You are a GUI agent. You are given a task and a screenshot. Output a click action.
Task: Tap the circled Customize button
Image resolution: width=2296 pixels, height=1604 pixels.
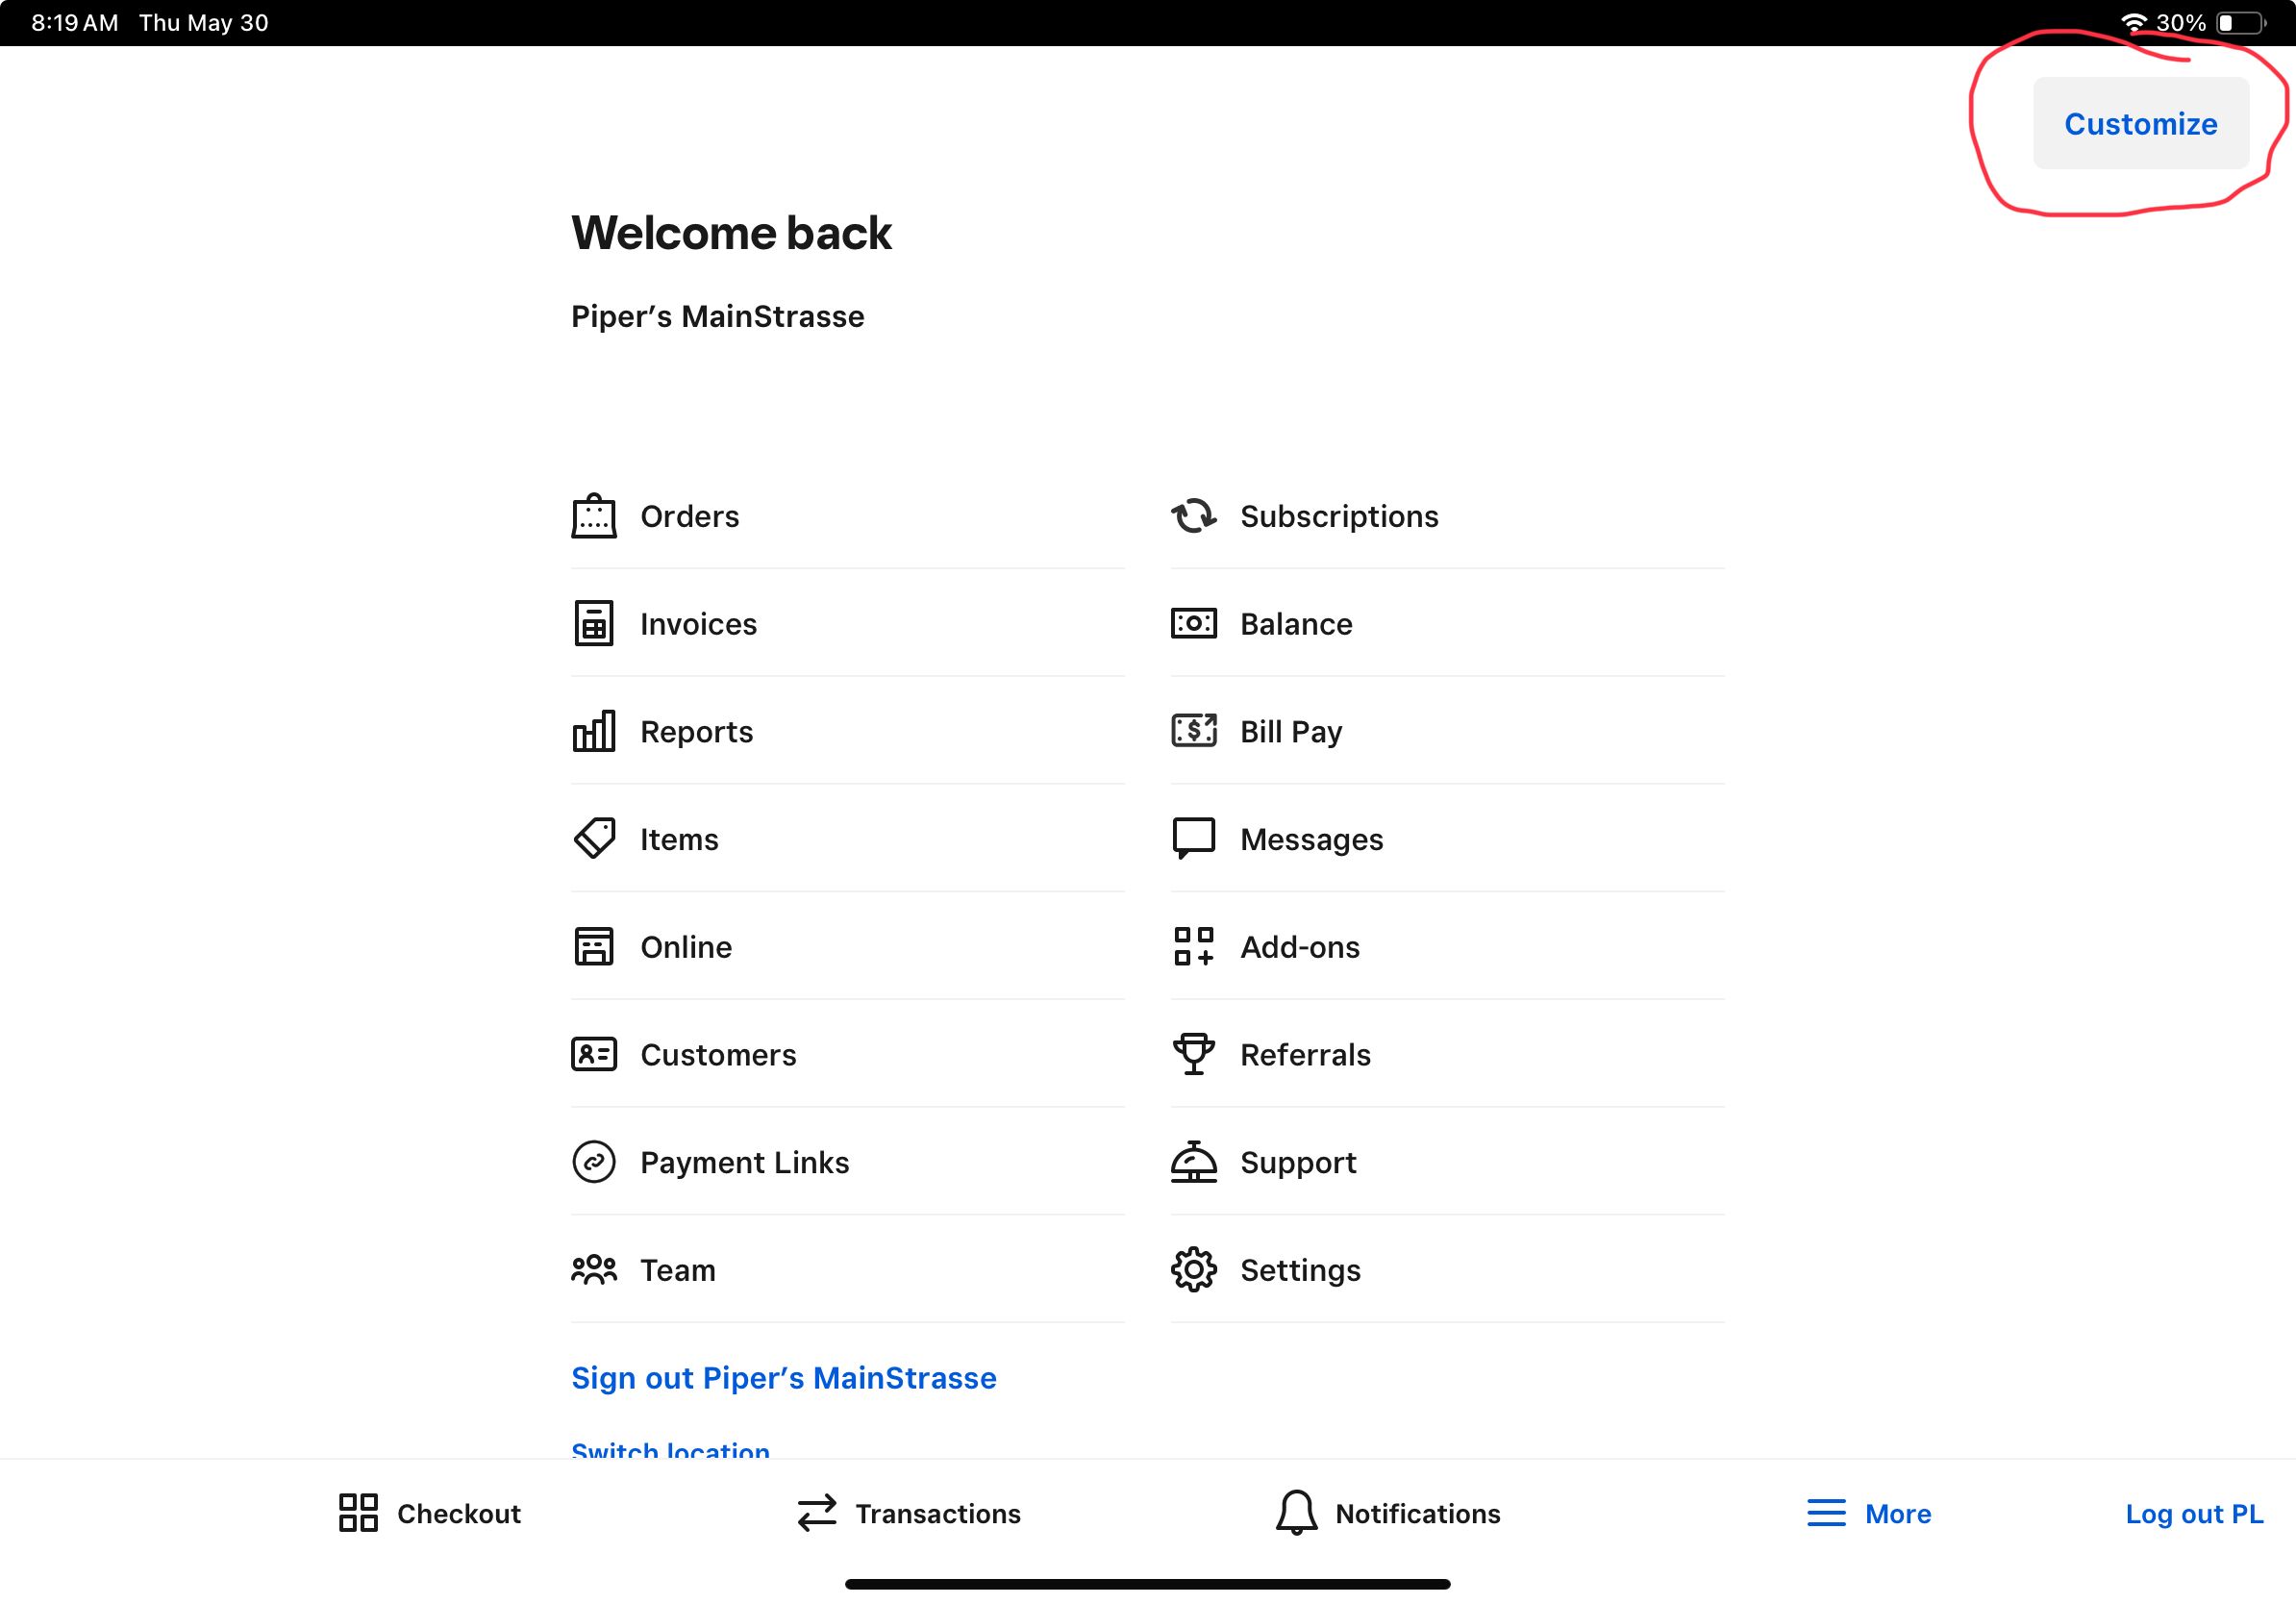[x=2140, y=123]
